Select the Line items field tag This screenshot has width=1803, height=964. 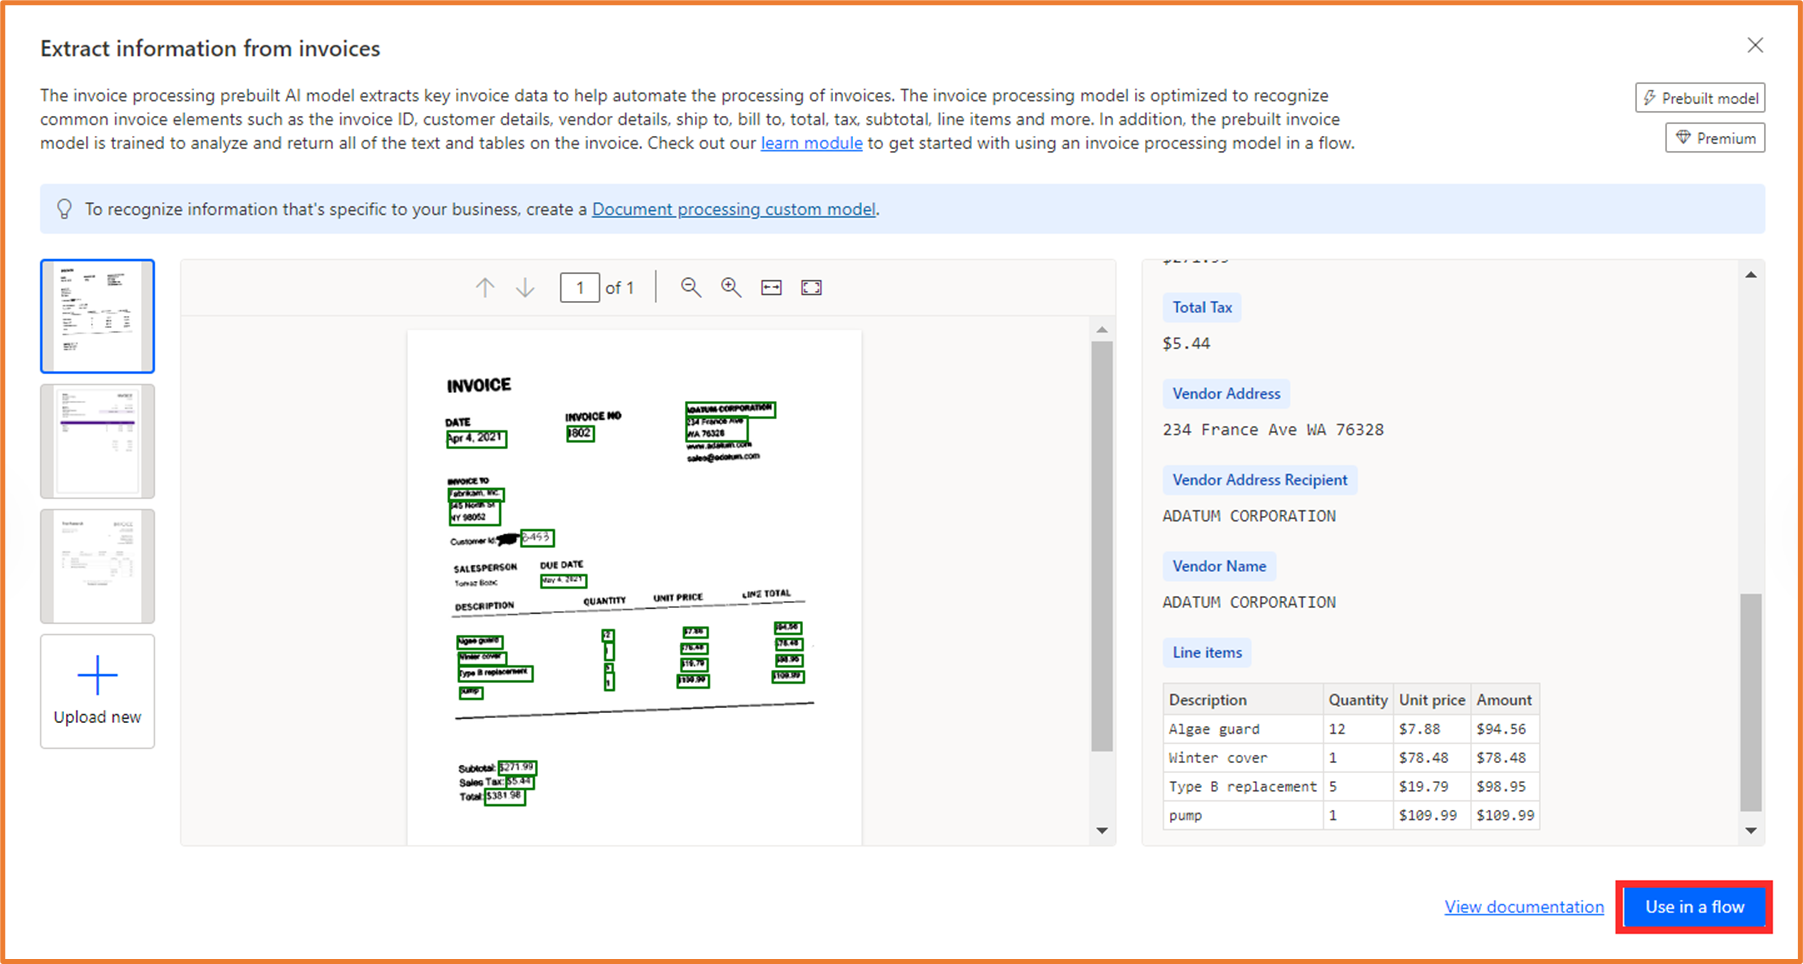[1207, 652]
